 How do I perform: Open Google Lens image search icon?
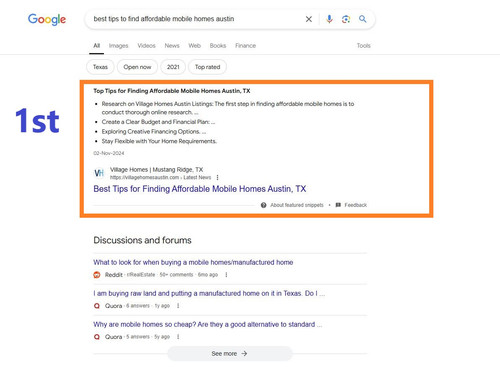(346, 19)
